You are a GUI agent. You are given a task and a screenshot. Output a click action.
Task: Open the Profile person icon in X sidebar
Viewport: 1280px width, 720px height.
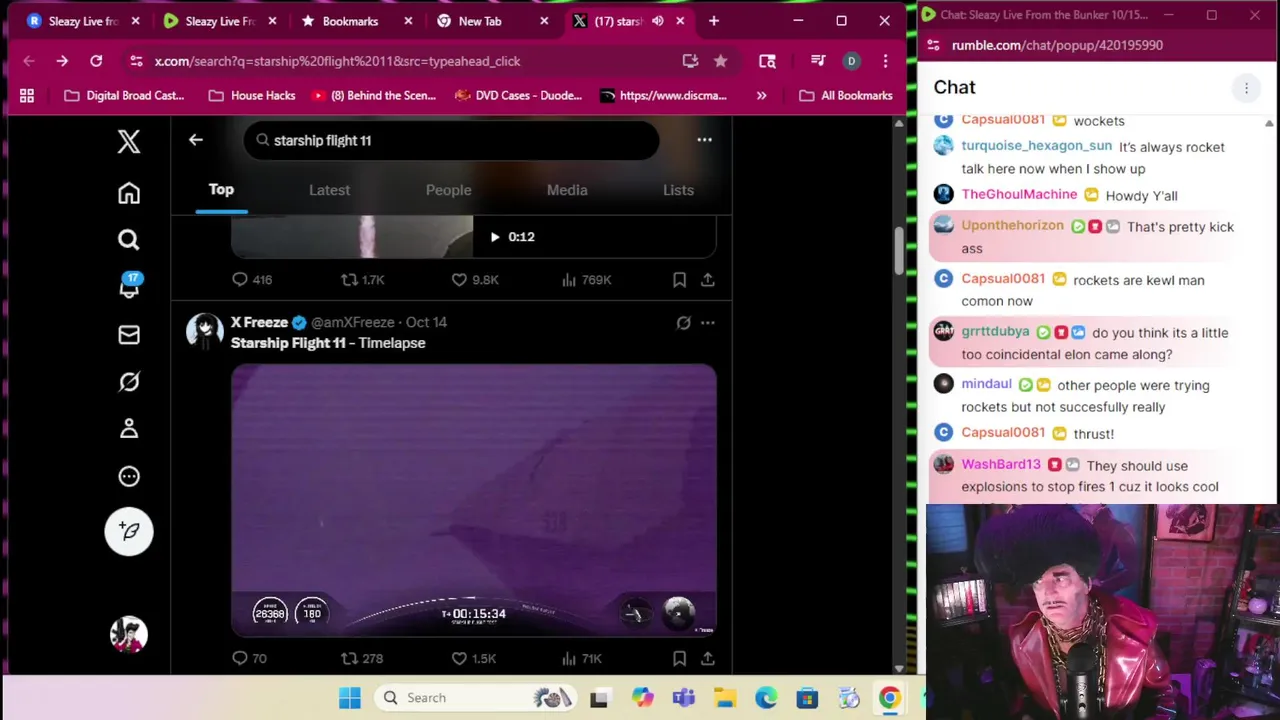pyautogui.click(x=129, y=429)
